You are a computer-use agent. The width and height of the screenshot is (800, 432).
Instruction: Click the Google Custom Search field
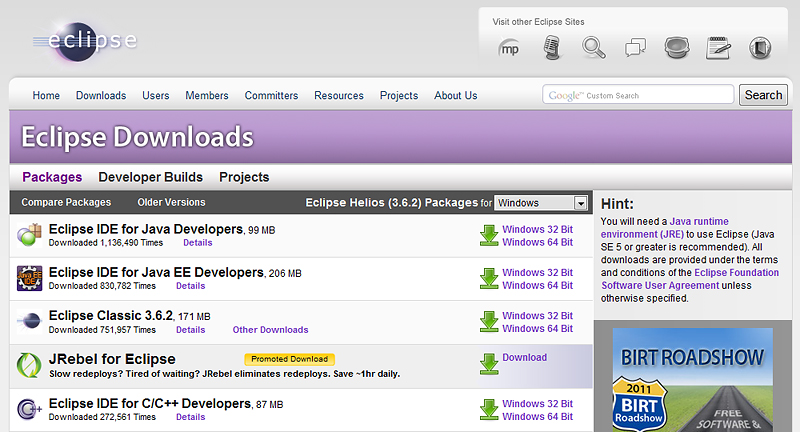coord(638,95)
